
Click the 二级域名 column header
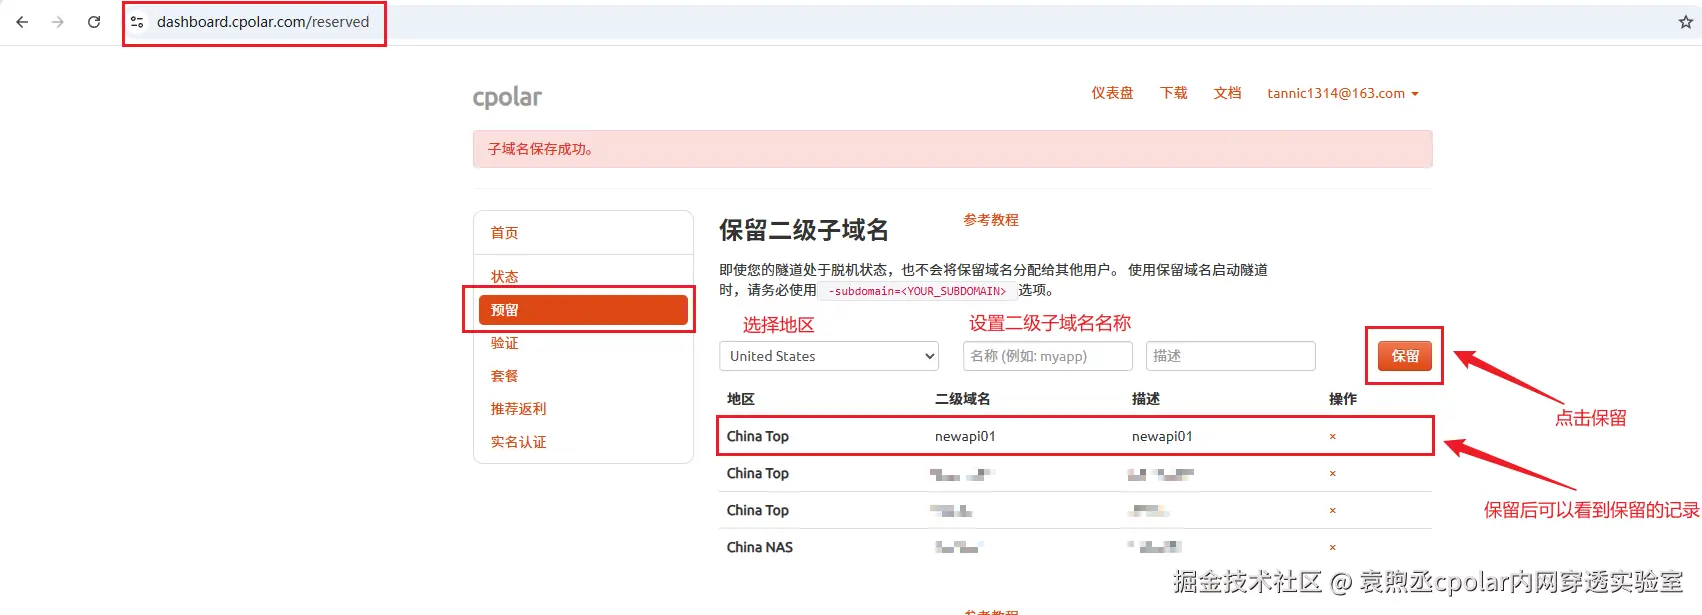[962, 399]
